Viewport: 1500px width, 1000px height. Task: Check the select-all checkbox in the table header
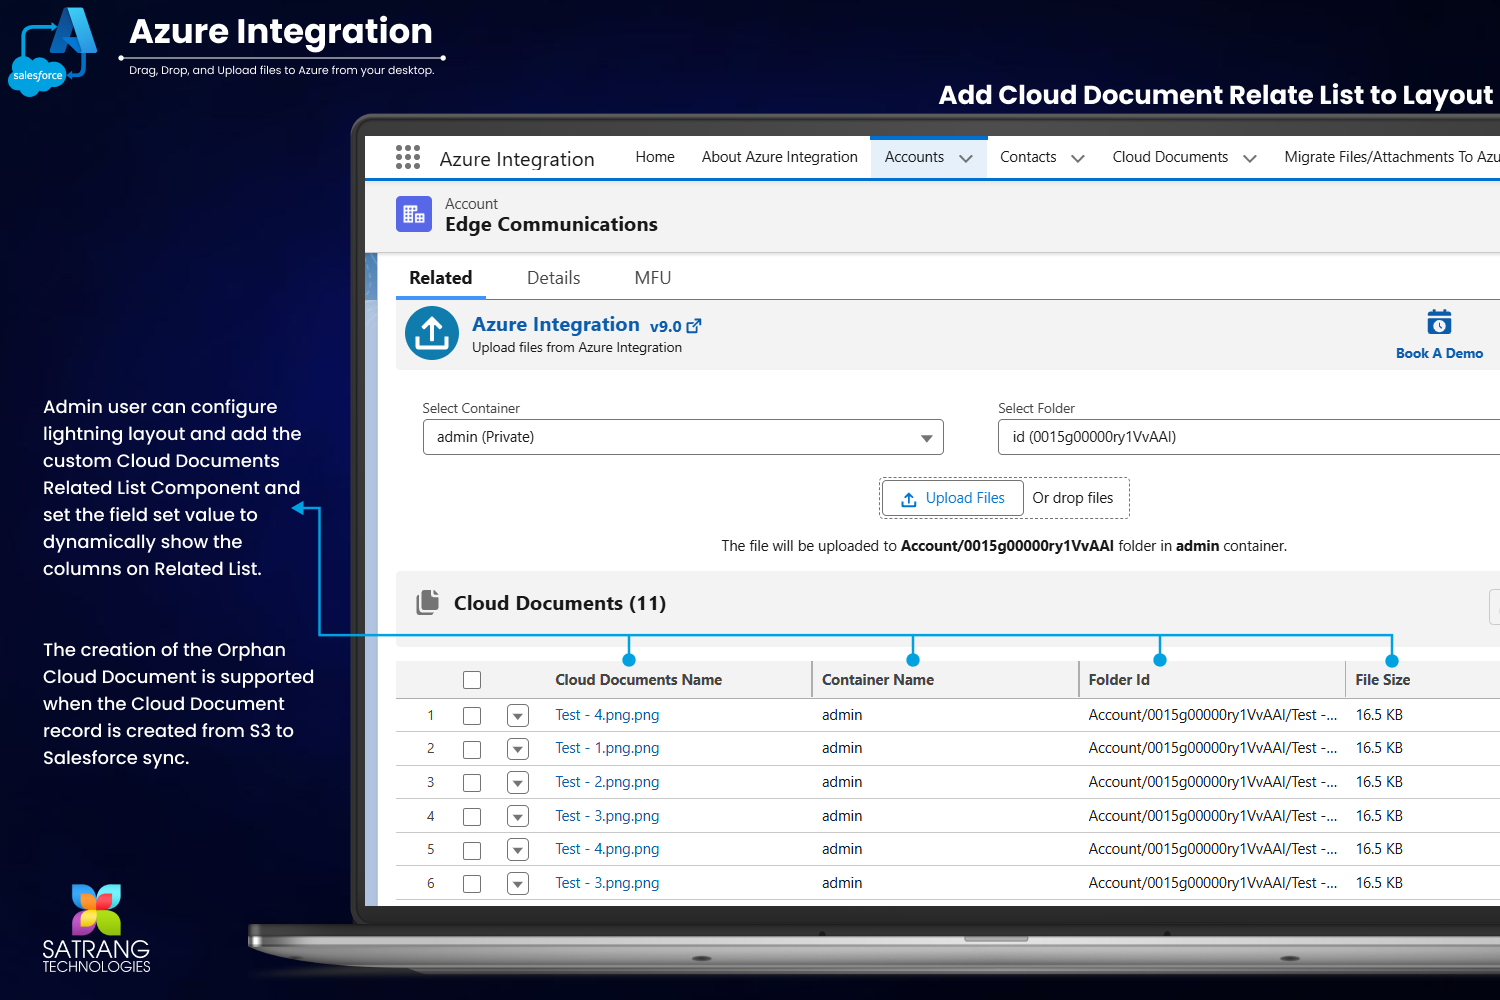point(471,679)
